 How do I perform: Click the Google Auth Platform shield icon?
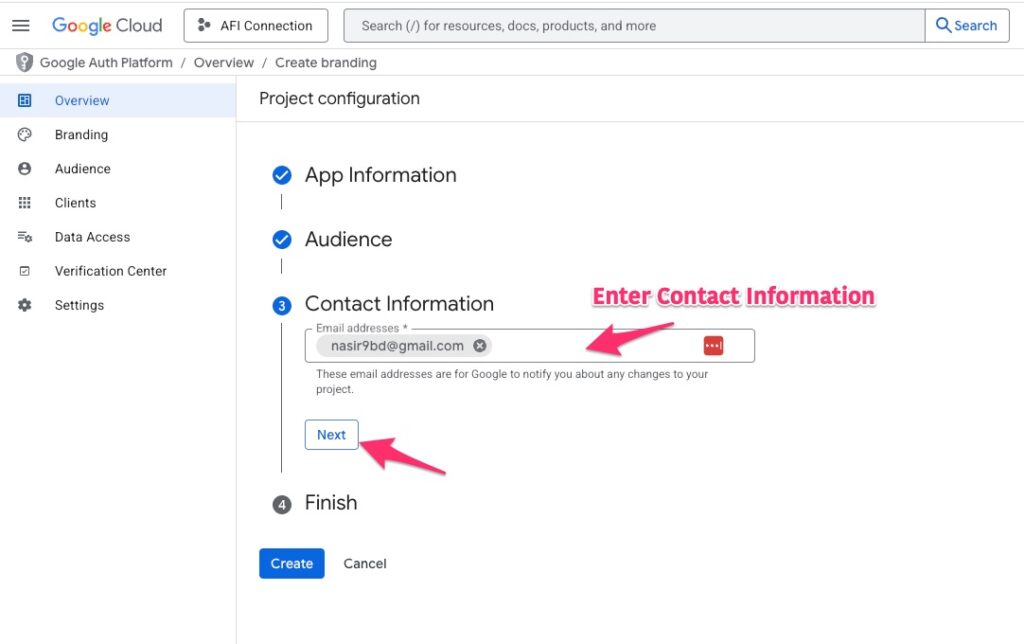pyautogui.click(x=24, y=62)
